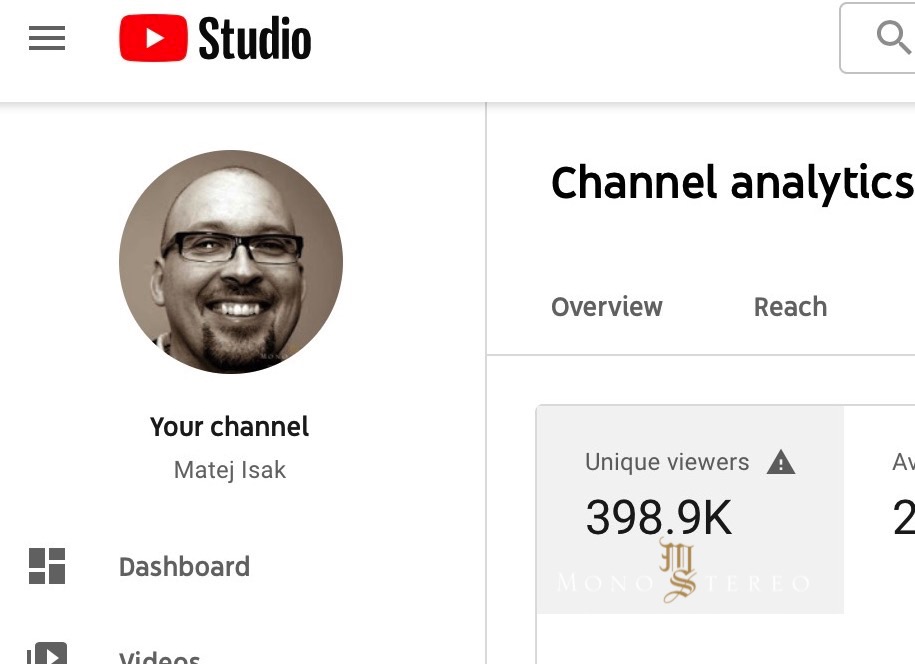Open the hamburger navigation menu

47,38
